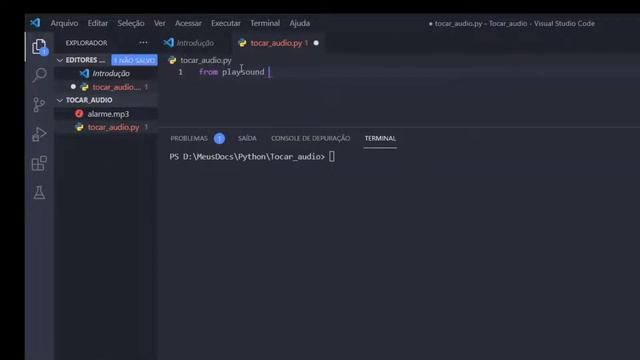Open the Extensions view icon

pos(39,163)
